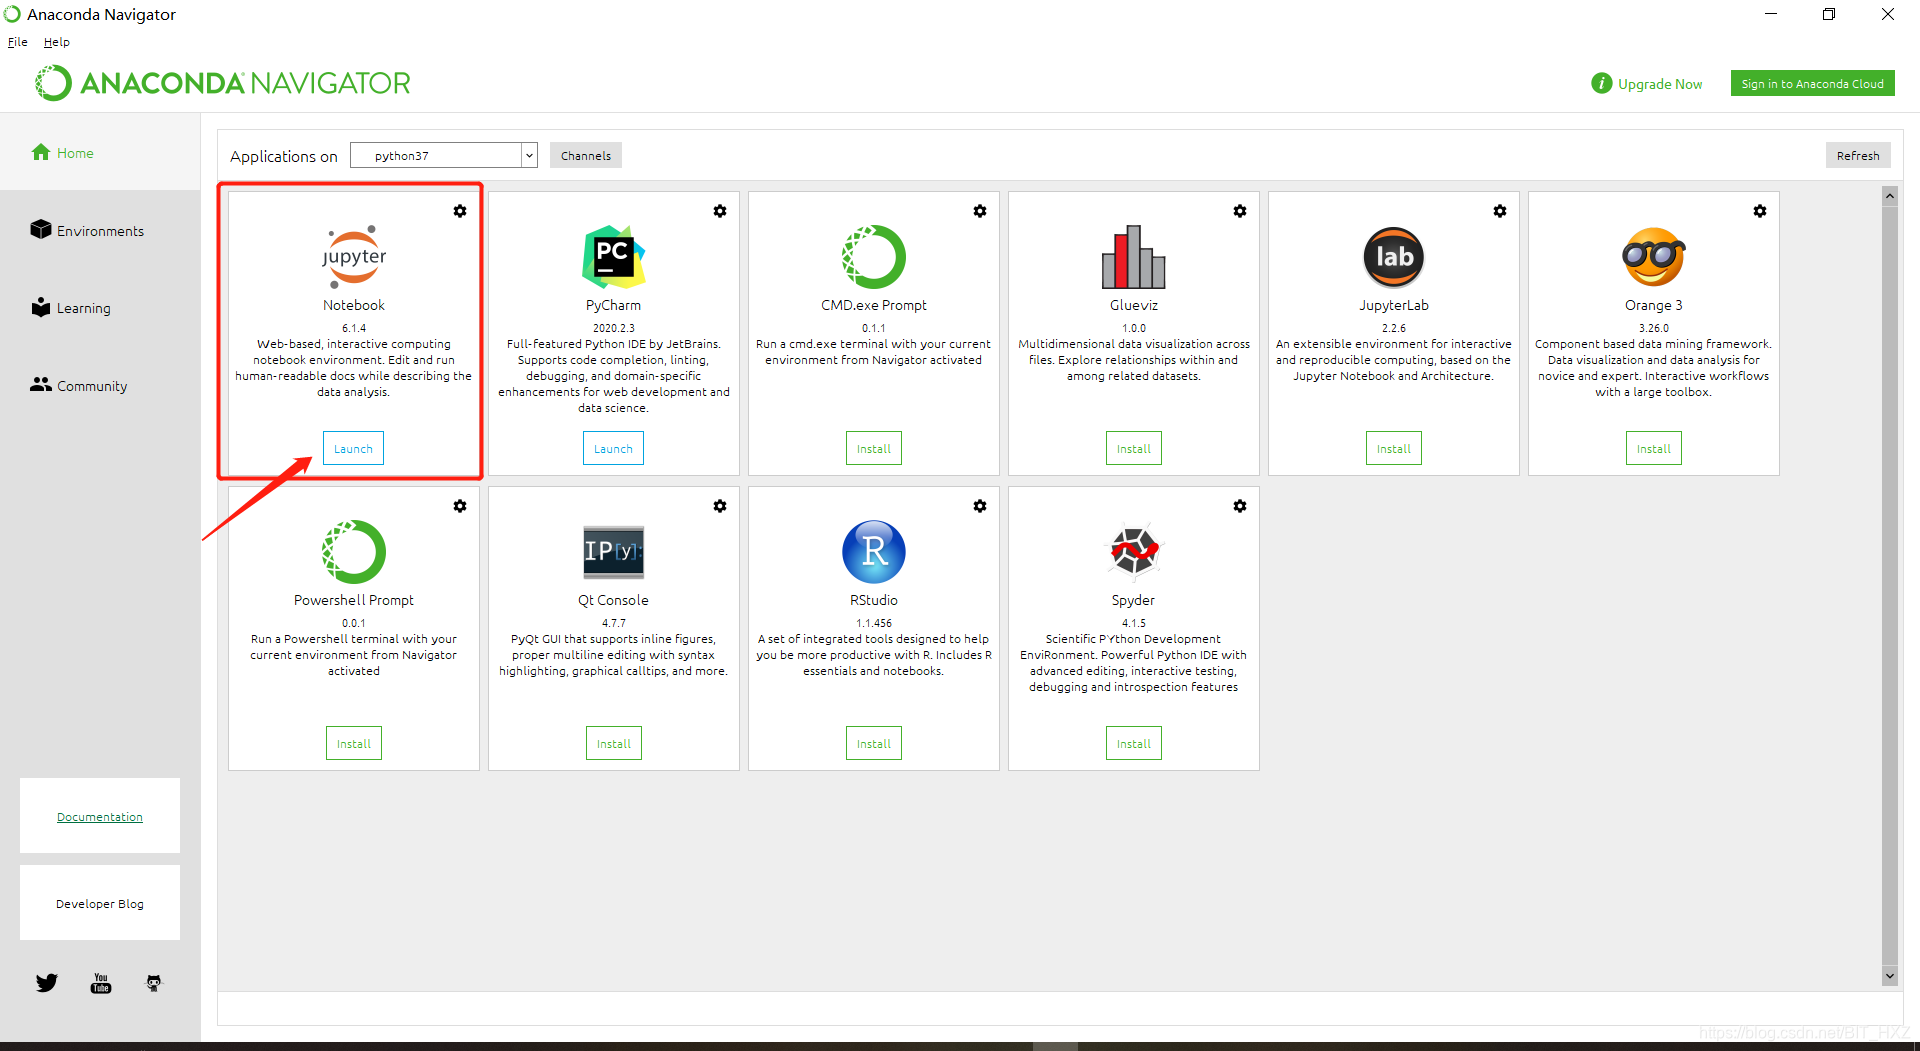Click the Orange 3 version 3.26.0 text
Viewport: 1920px width, 1051px height.
[x=1654, y=328]
